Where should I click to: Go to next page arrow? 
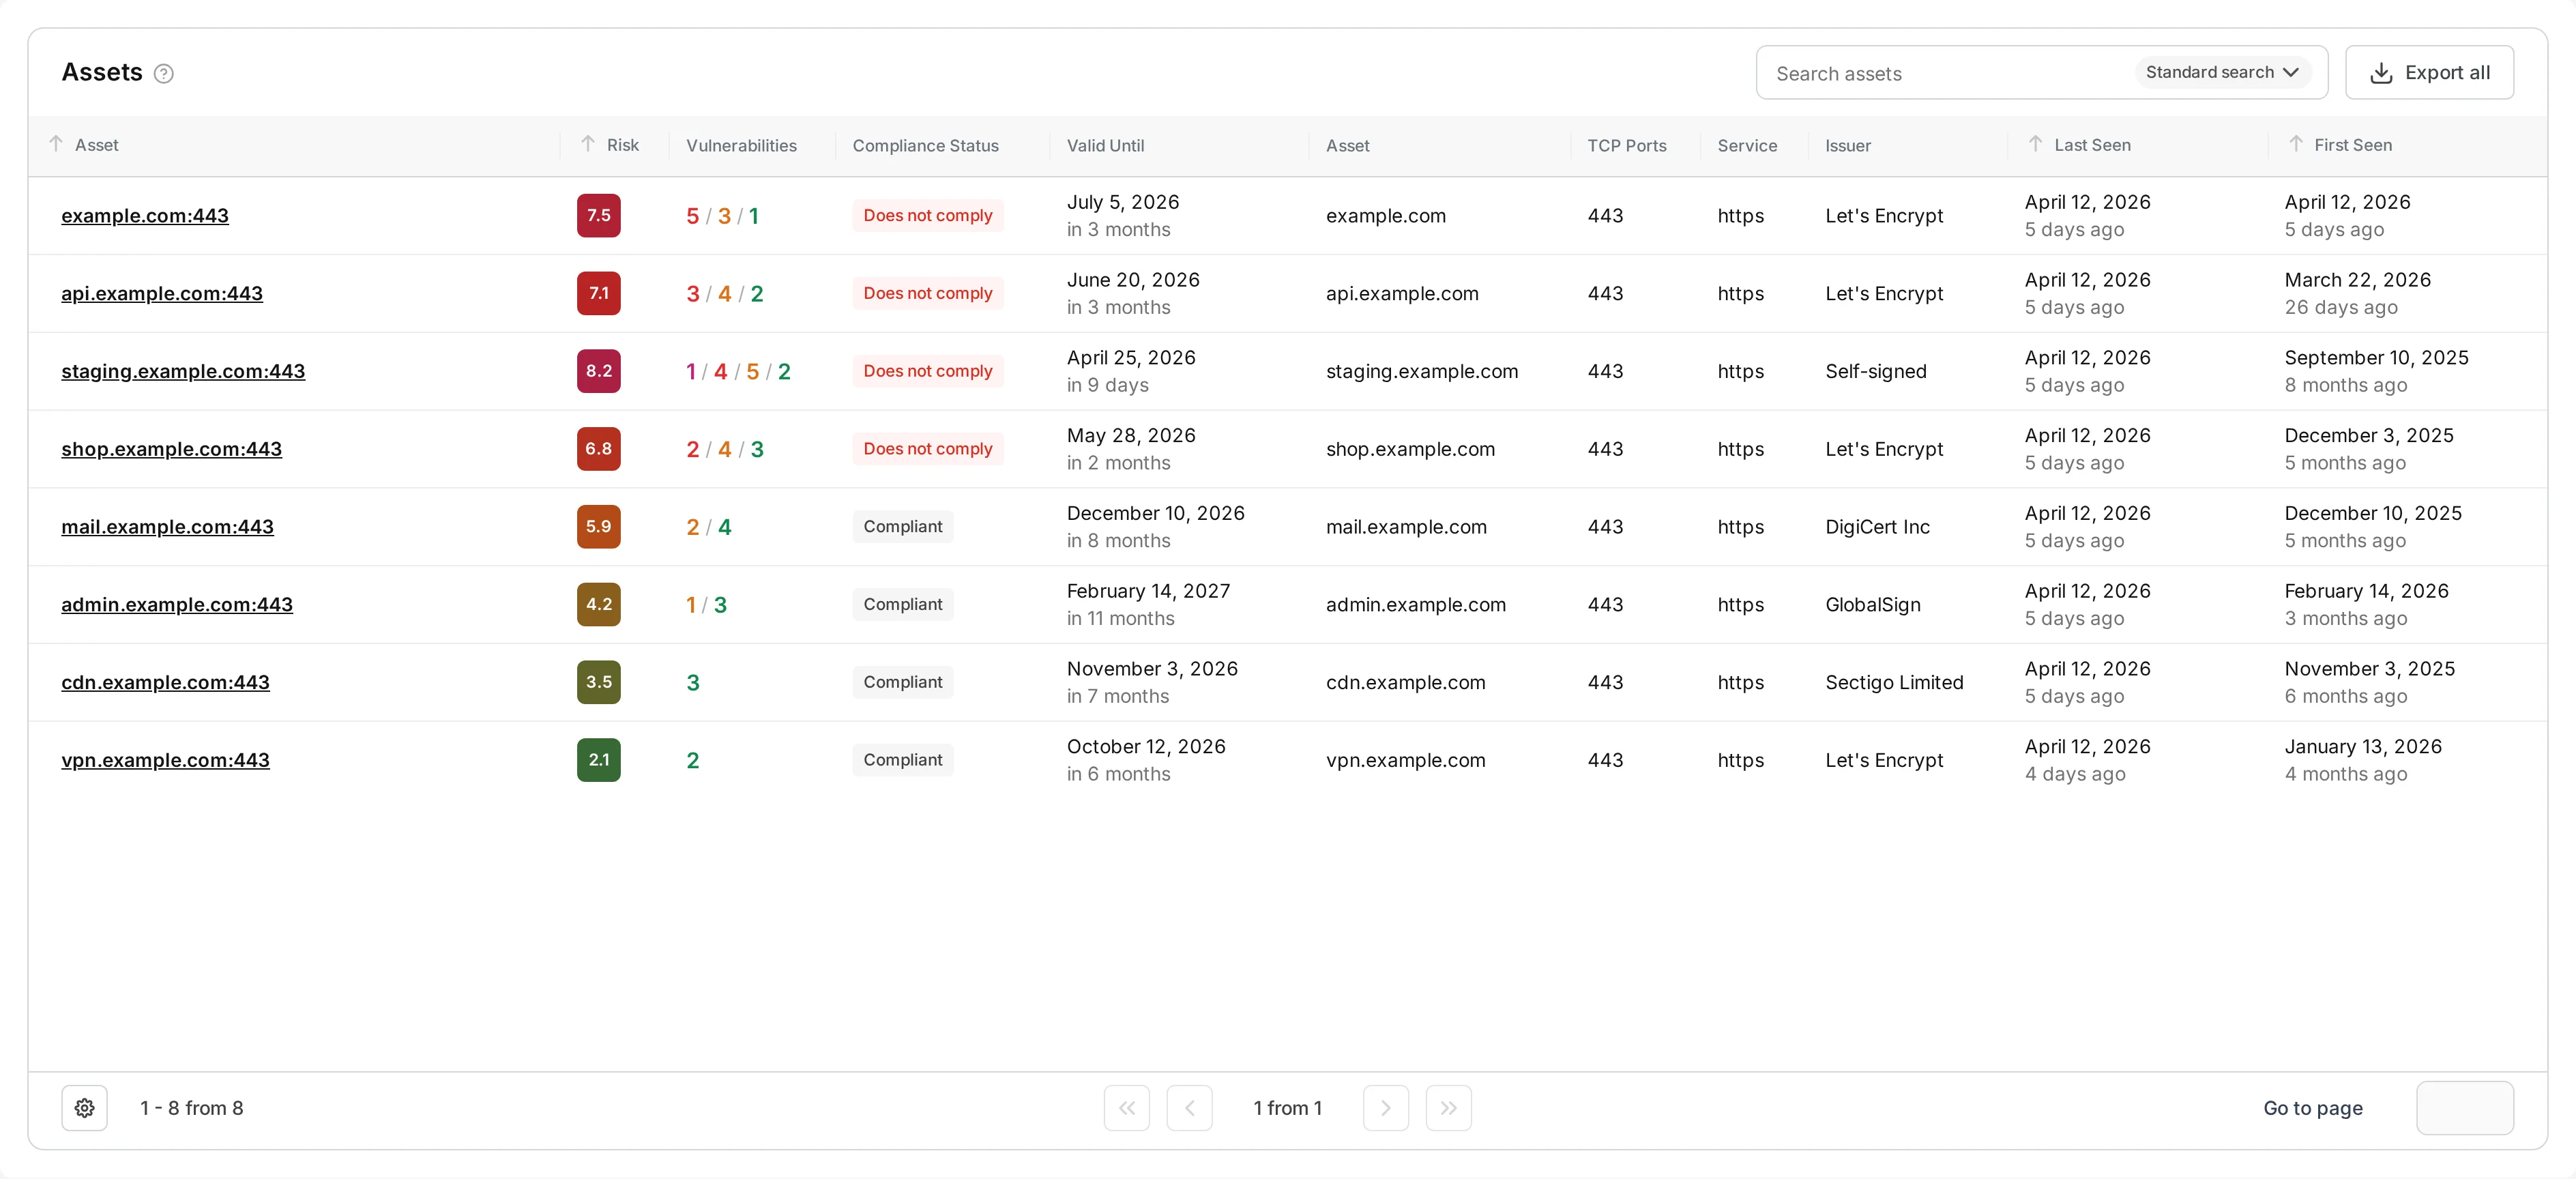coord(1386,1108)
